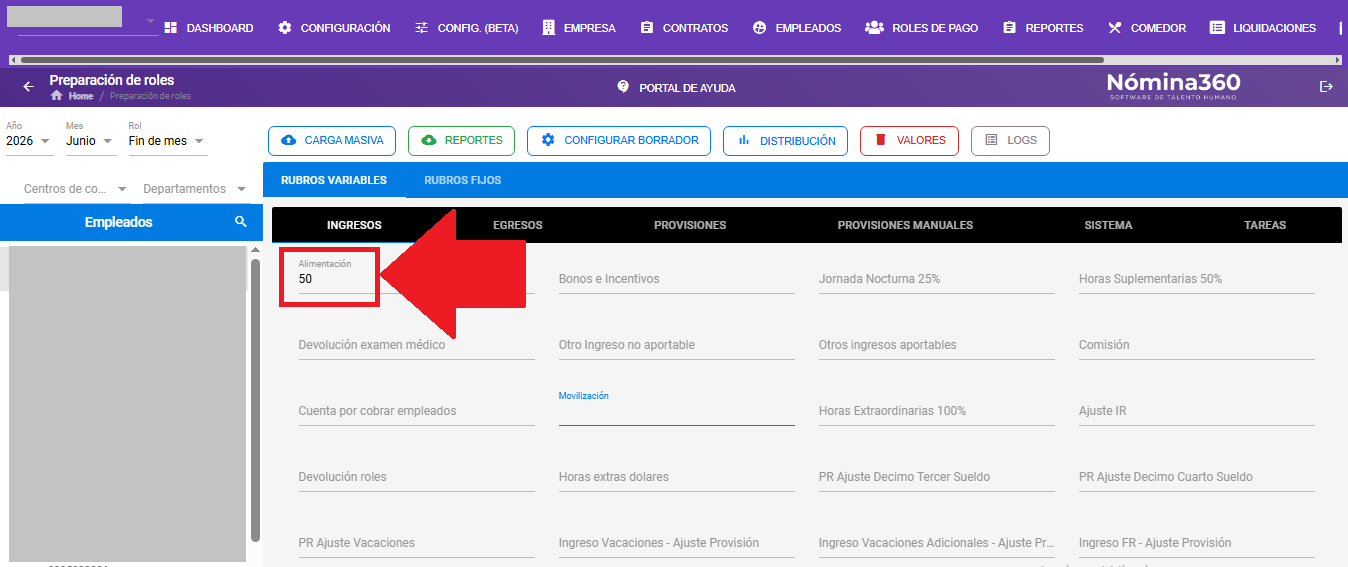
Task: Click the Carga Masiva button
Action: (x=332, y=140)
